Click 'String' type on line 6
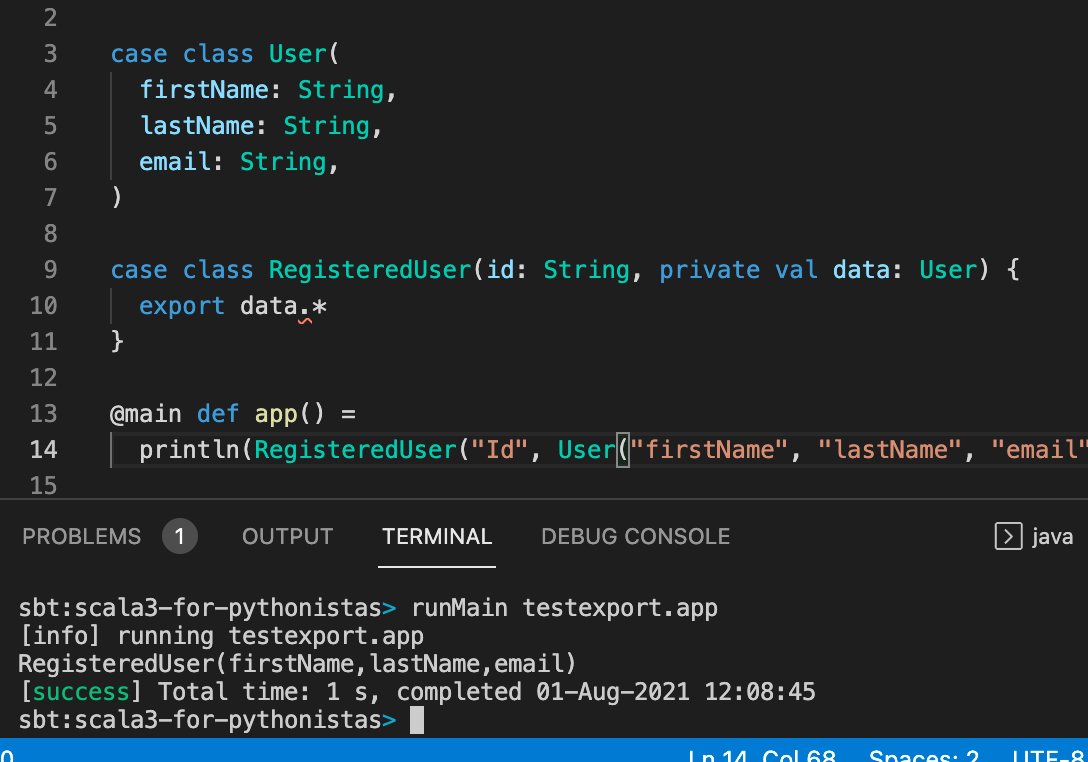 click(283, 162)
